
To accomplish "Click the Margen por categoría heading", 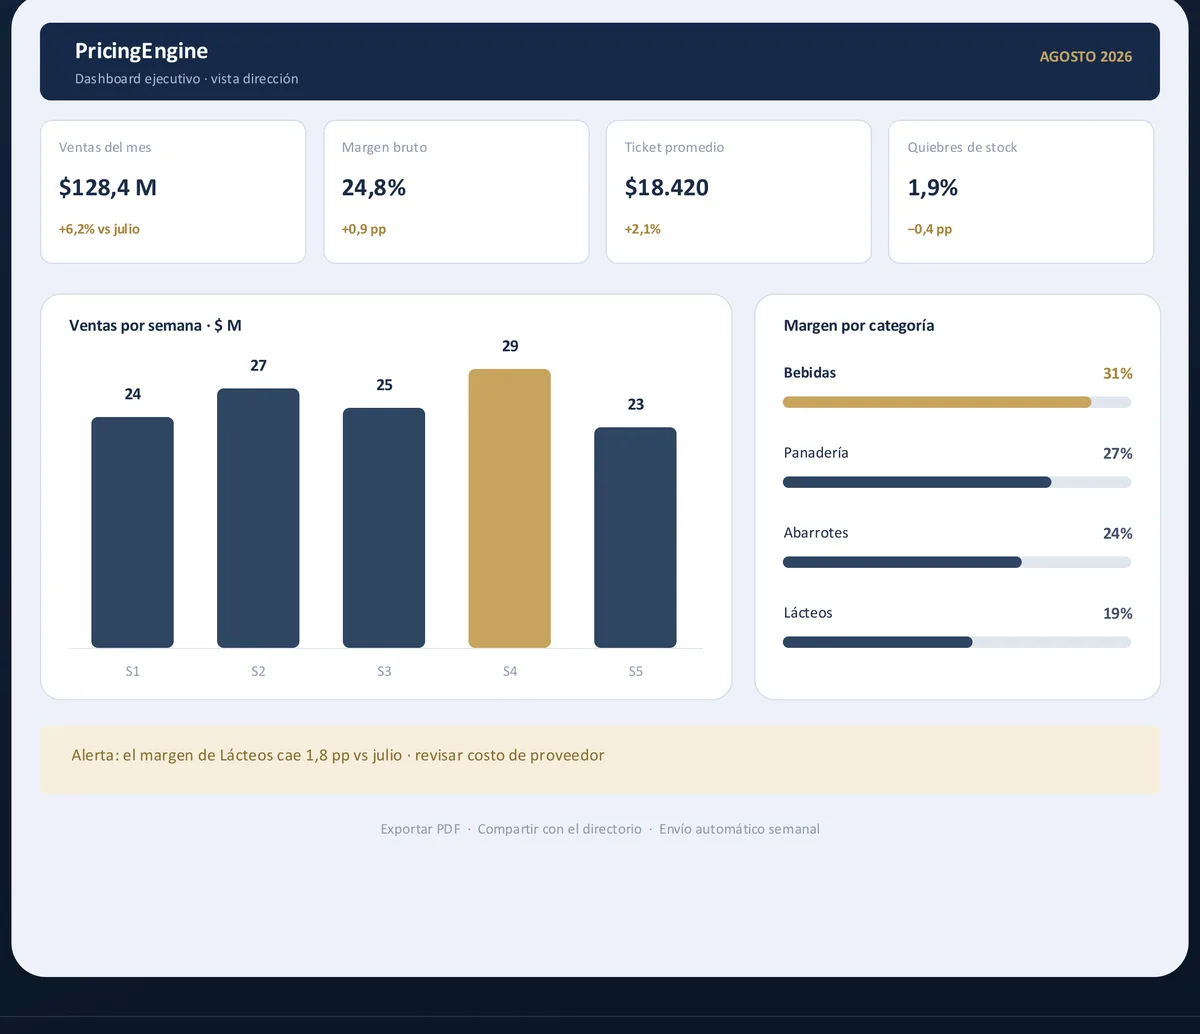I will (x=859, y=326).
